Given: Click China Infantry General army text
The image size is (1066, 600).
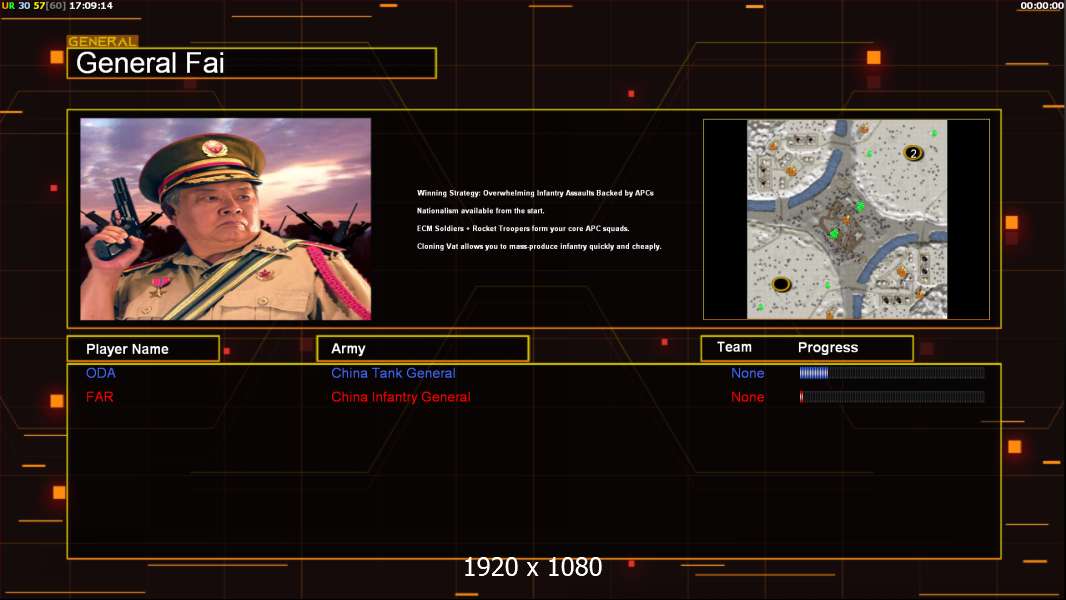Looking at the screenshot, I should [x=400, y=397].
